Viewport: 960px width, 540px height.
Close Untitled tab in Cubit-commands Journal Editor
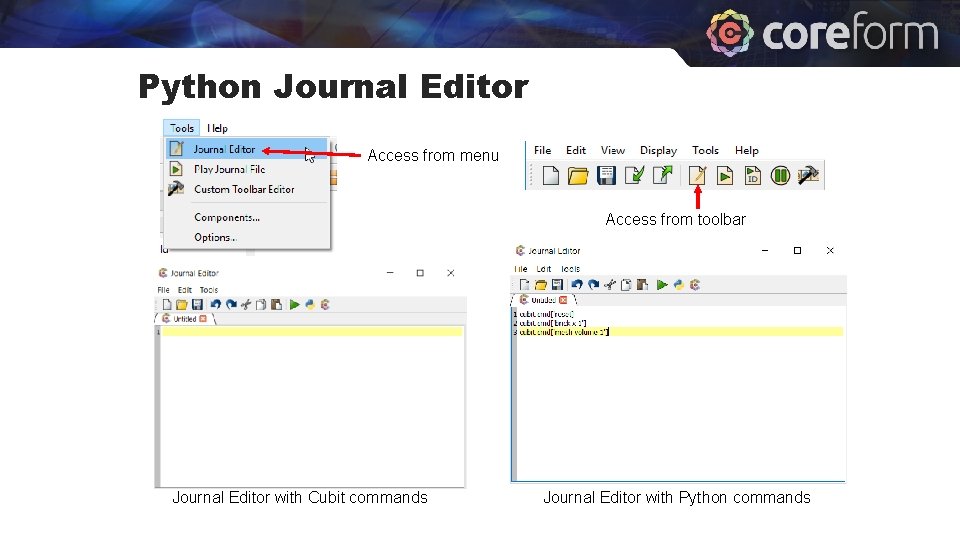(203, 319)
